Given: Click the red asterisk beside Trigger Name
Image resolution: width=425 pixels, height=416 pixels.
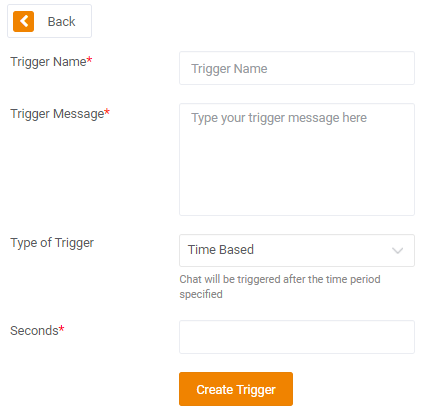Looking at the screenshot, I should pyautogui.click(x=89, y=60).
